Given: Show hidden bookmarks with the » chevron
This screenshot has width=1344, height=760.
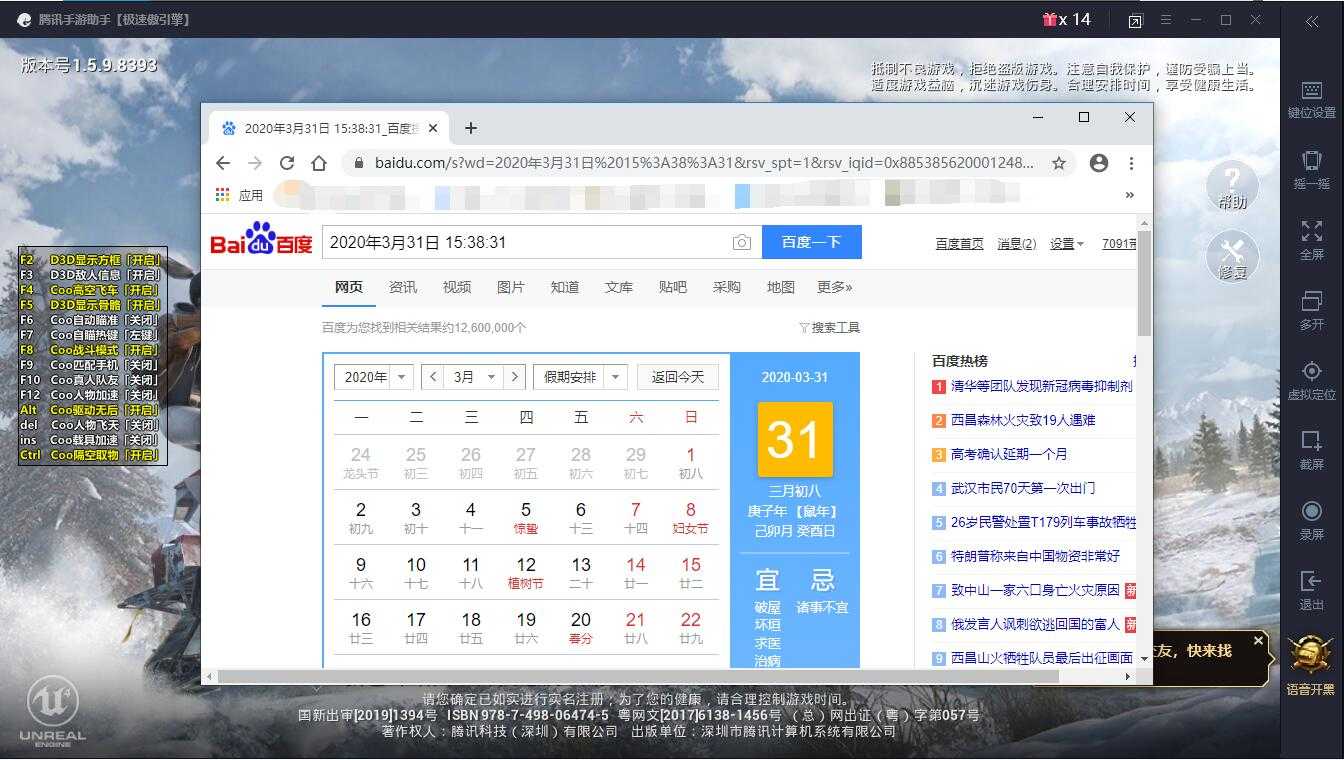Looking at the screenshot, I should pos(1130,195).
